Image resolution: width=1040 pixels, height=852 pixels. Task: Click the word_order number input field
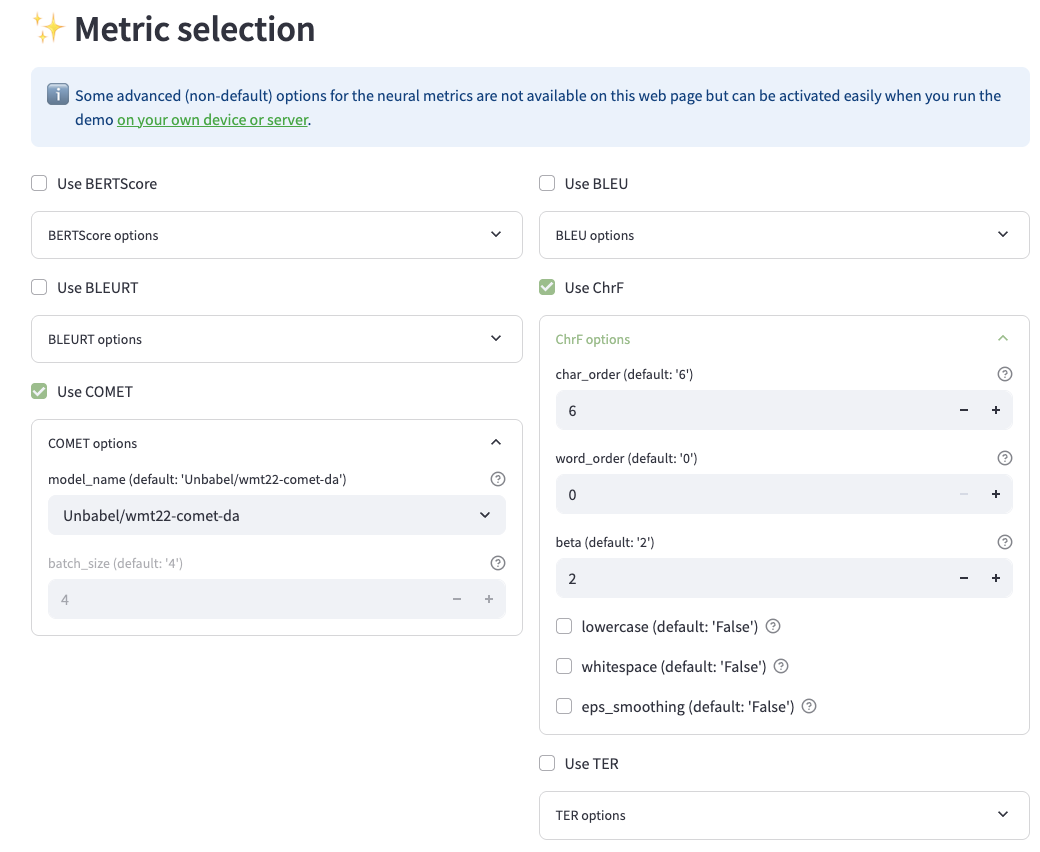click(753, 495)
